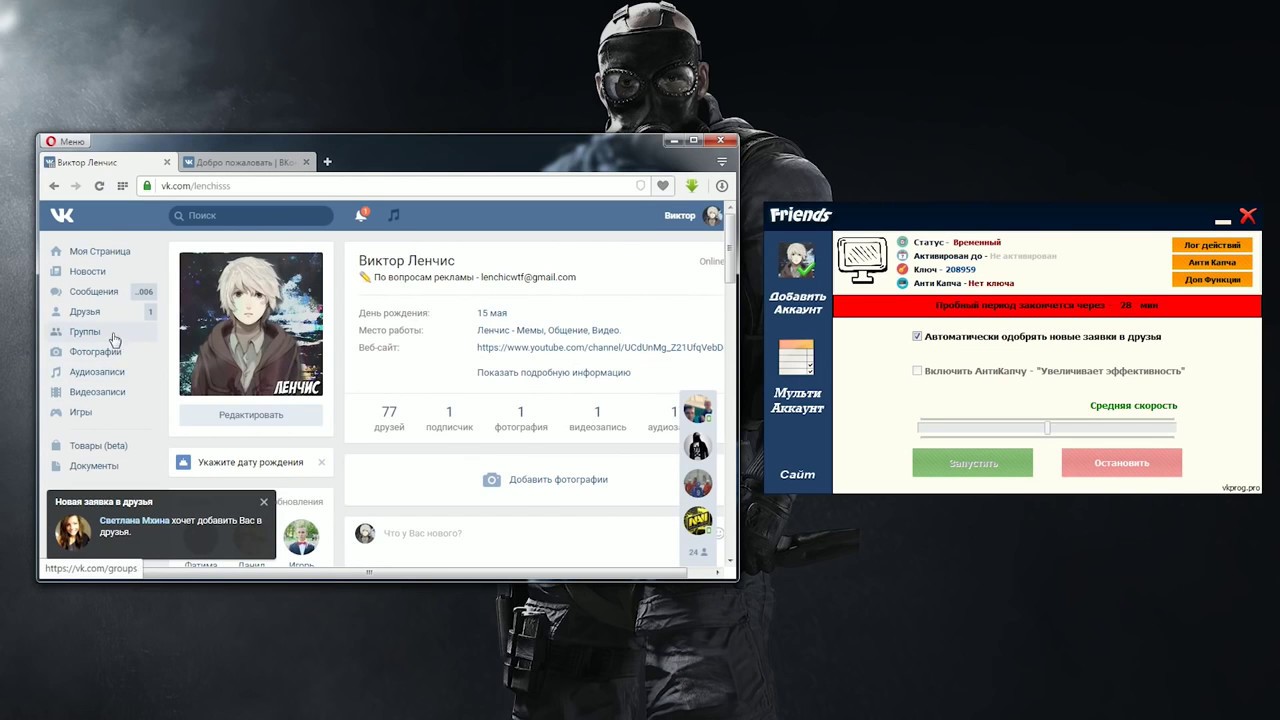
Task: Dismiss the Укажите дату рождения prompt
Action: pyautogui.click(x=321, y=462)
